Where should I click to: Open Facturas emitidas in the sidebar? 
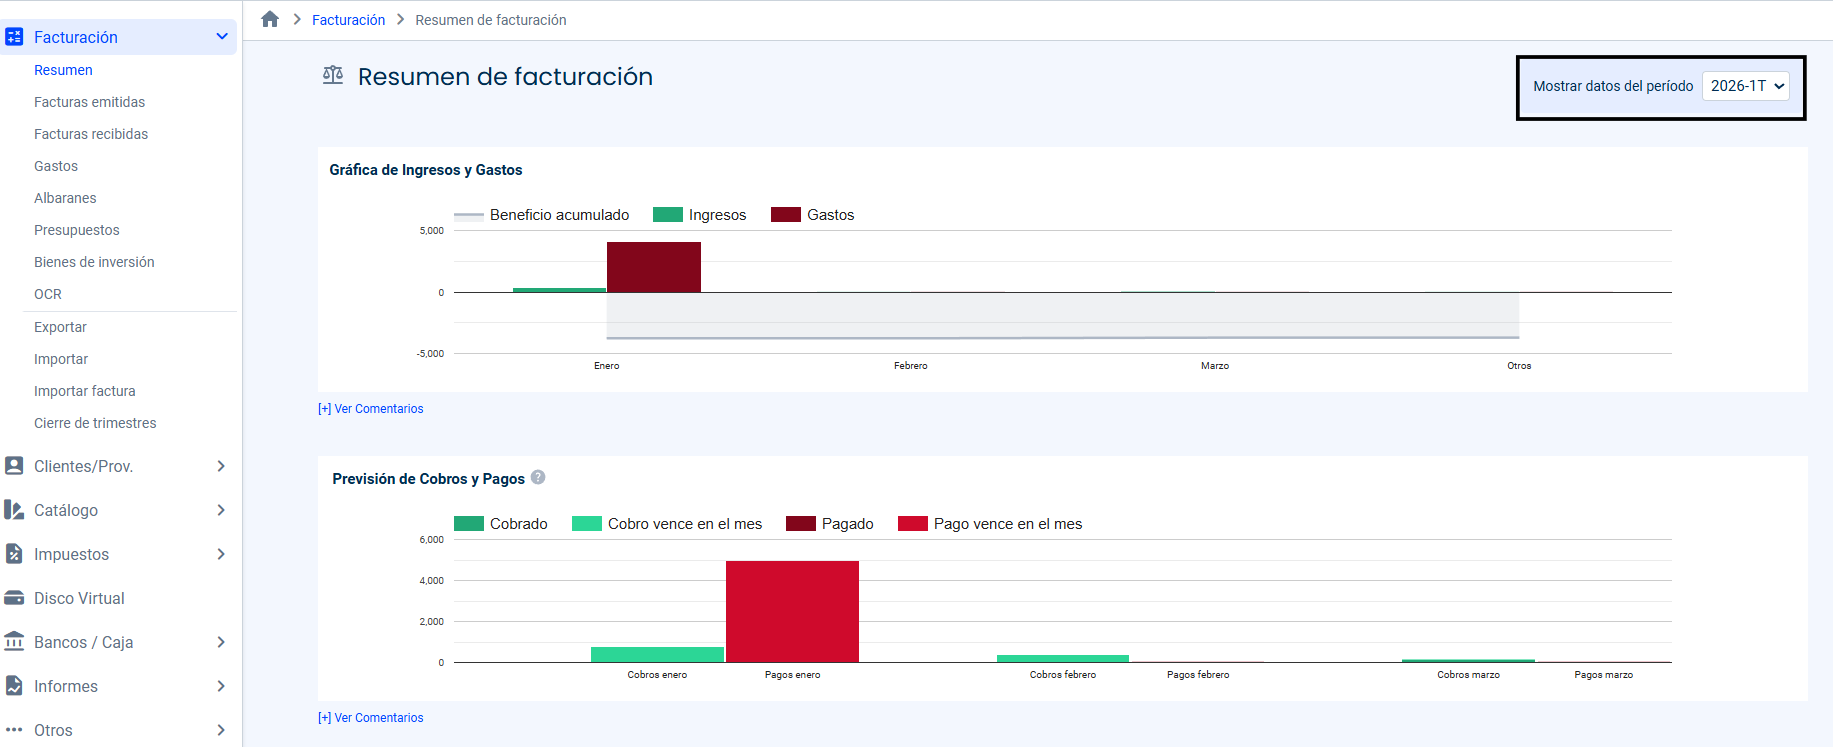coord(89,102)
